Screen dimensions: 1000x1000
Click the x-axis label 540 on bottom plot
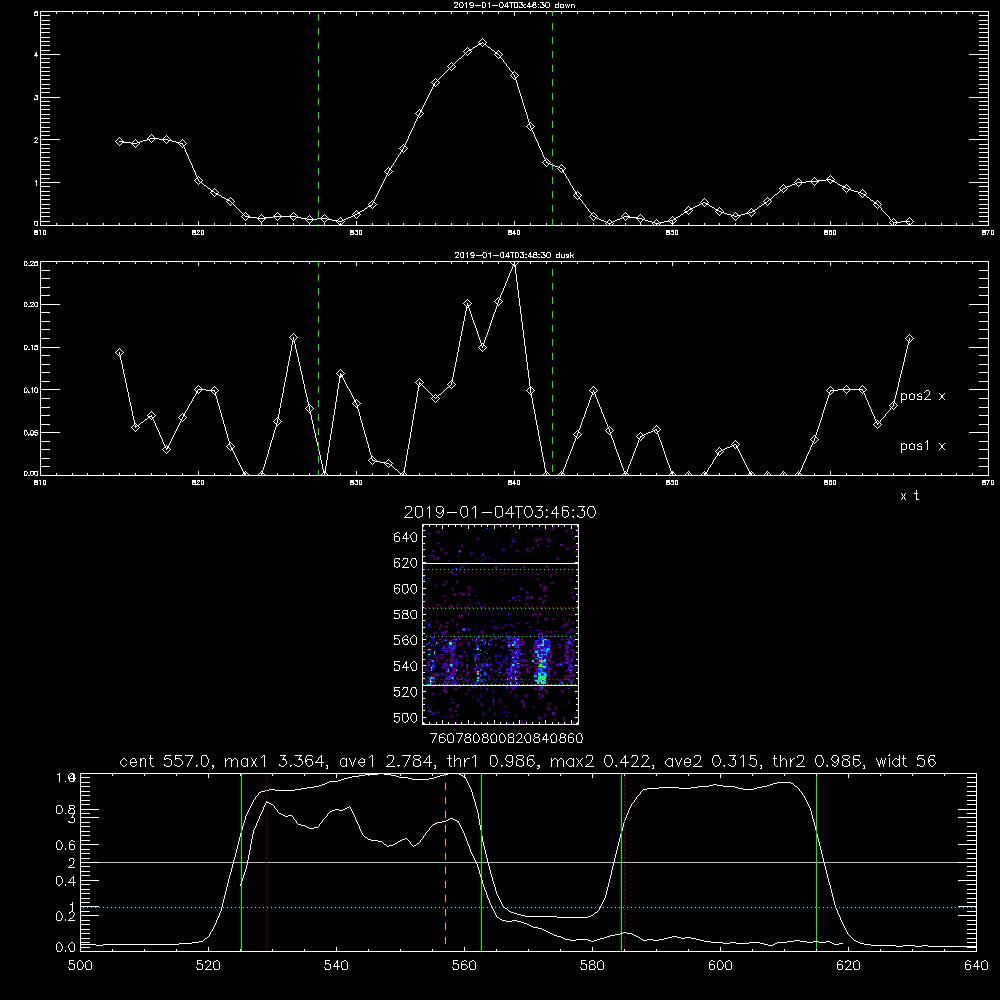(336, 966)
